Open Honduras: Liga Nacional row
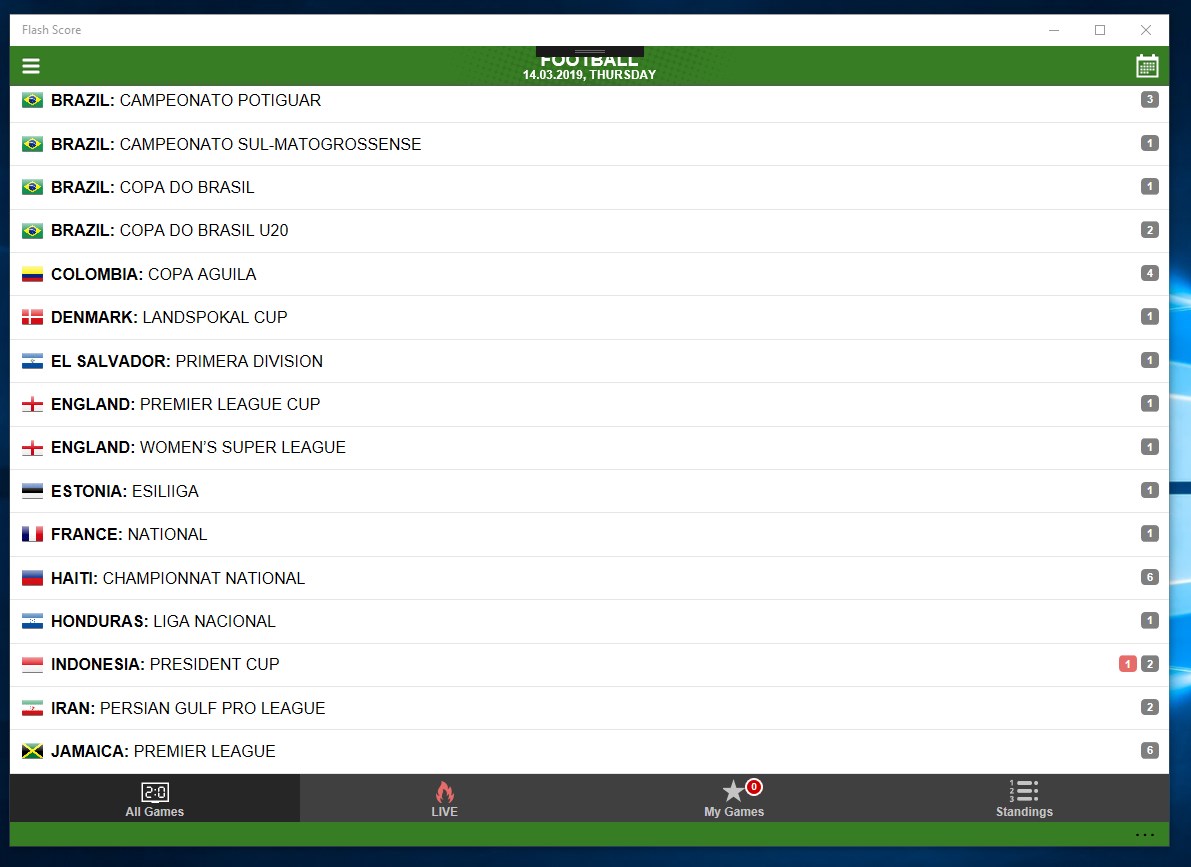The height and width of the screenshot is (867, 1191). tap(589, 621)
